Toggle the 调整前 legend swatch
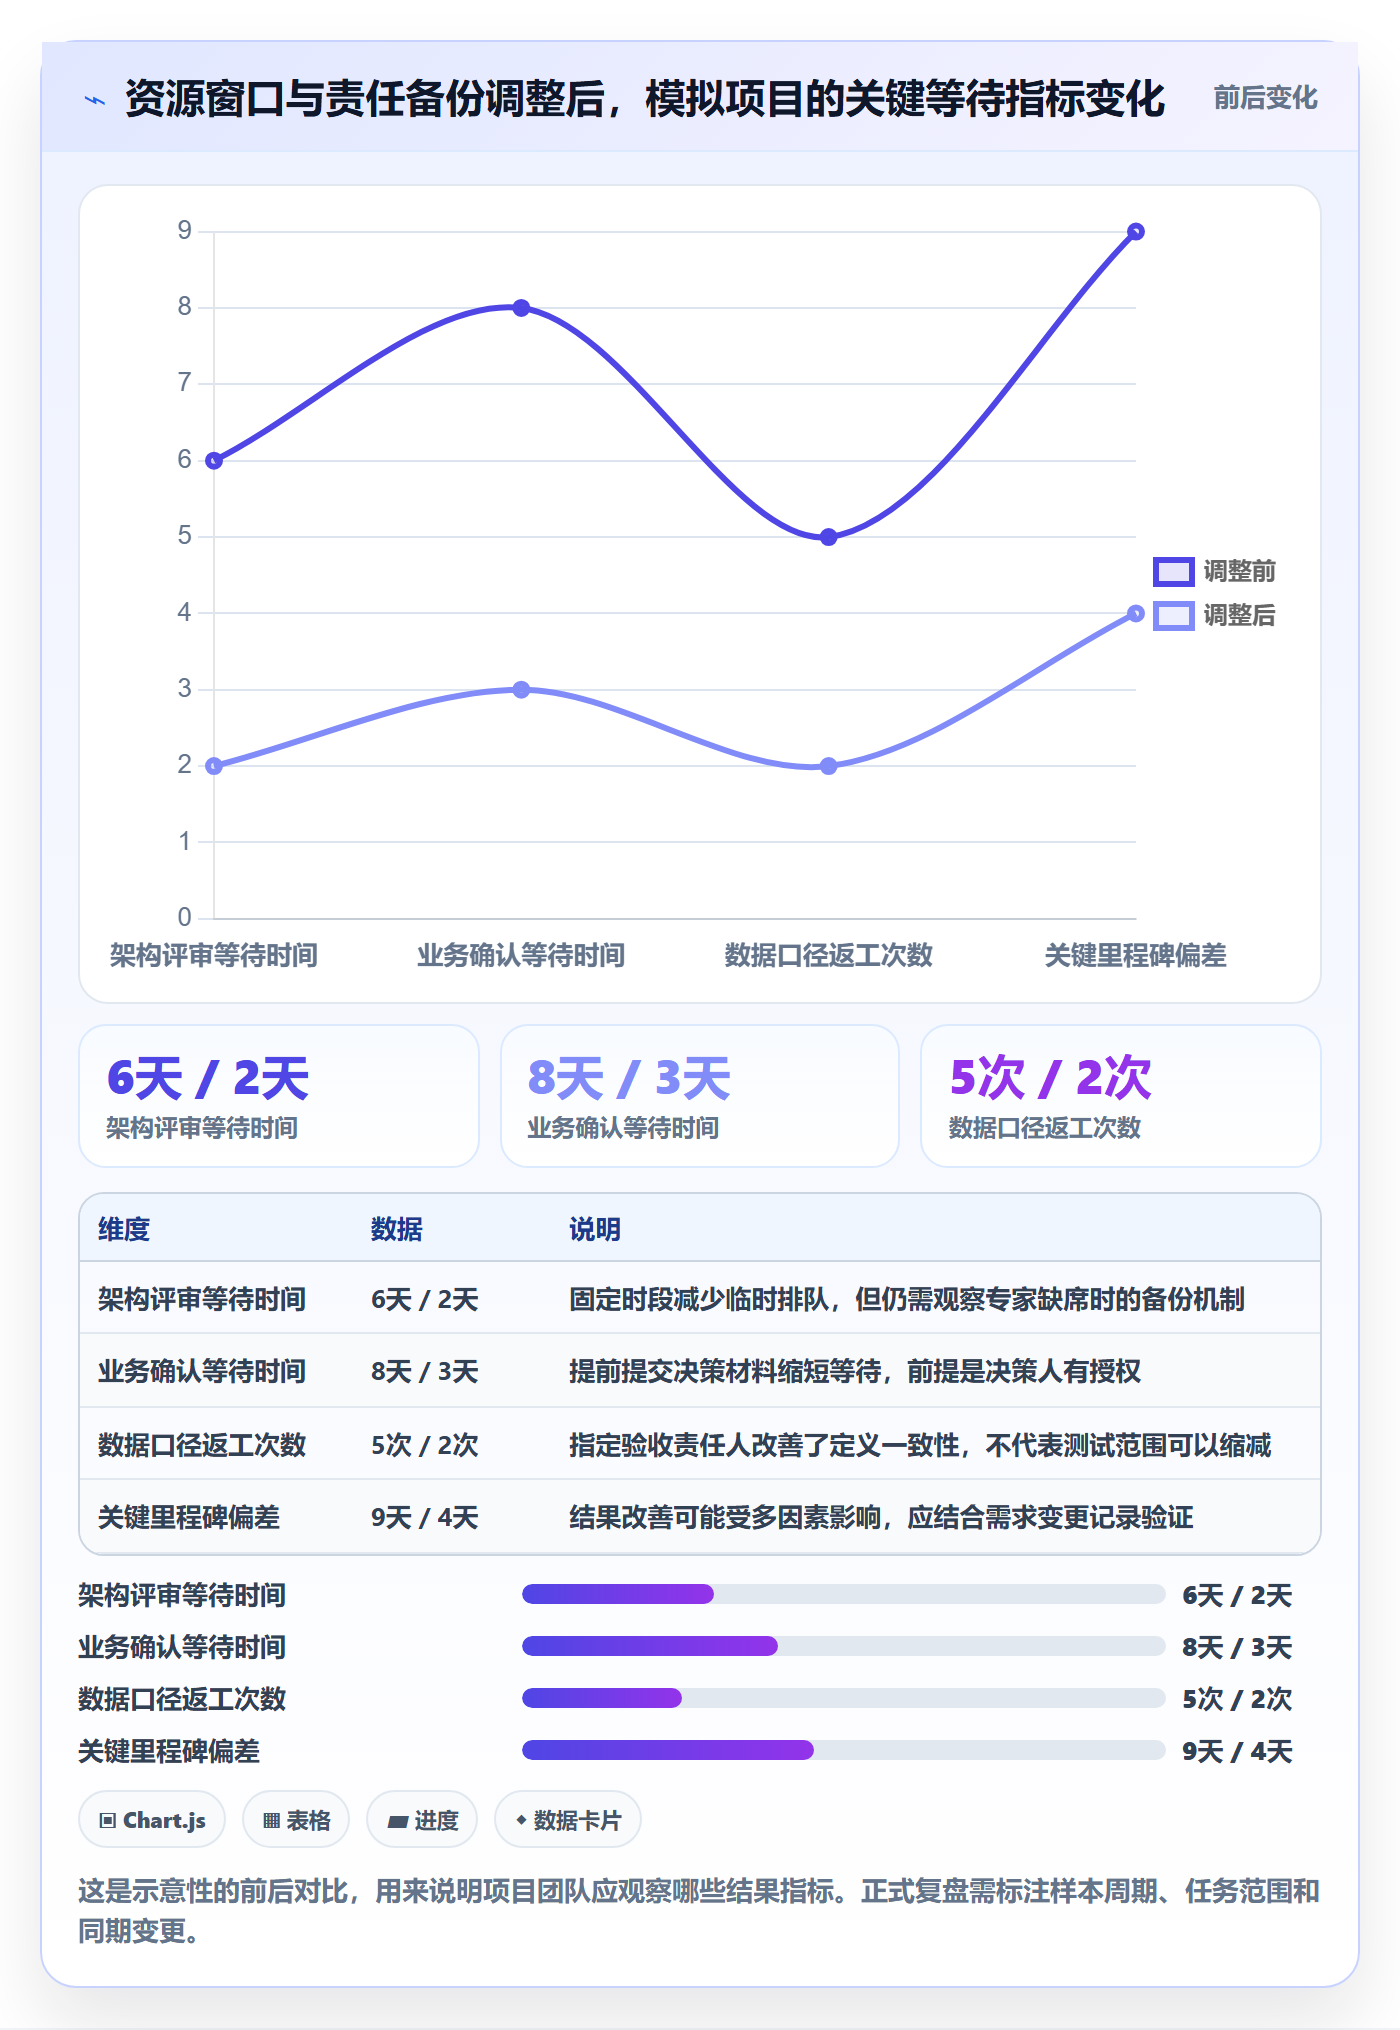1400x2030 pixels. (1173, 571)
